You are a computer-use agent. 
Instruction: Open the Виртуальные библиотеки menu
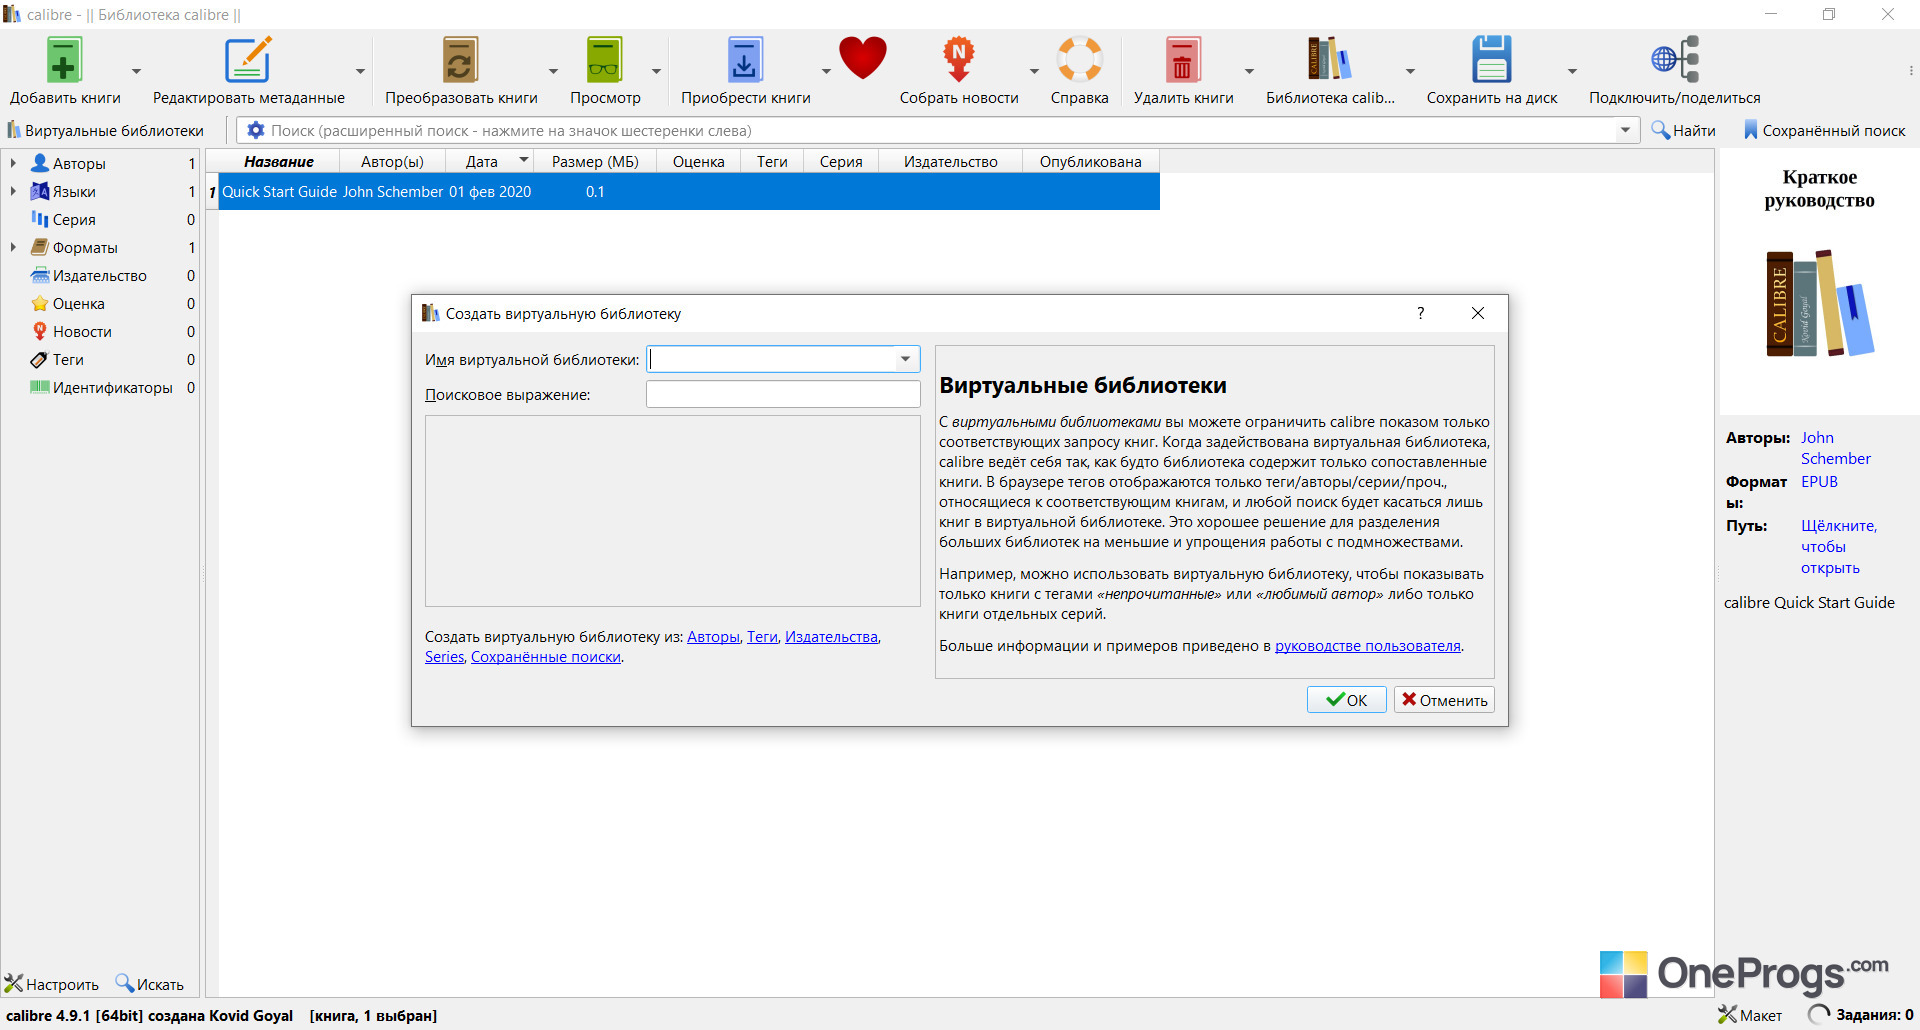[105, 130]
